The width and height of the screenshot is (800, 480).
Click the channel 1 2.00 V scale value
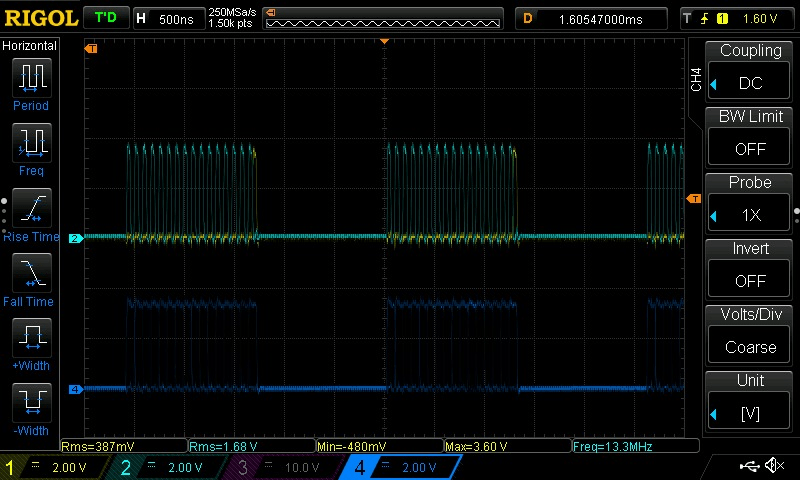(69, 467)
